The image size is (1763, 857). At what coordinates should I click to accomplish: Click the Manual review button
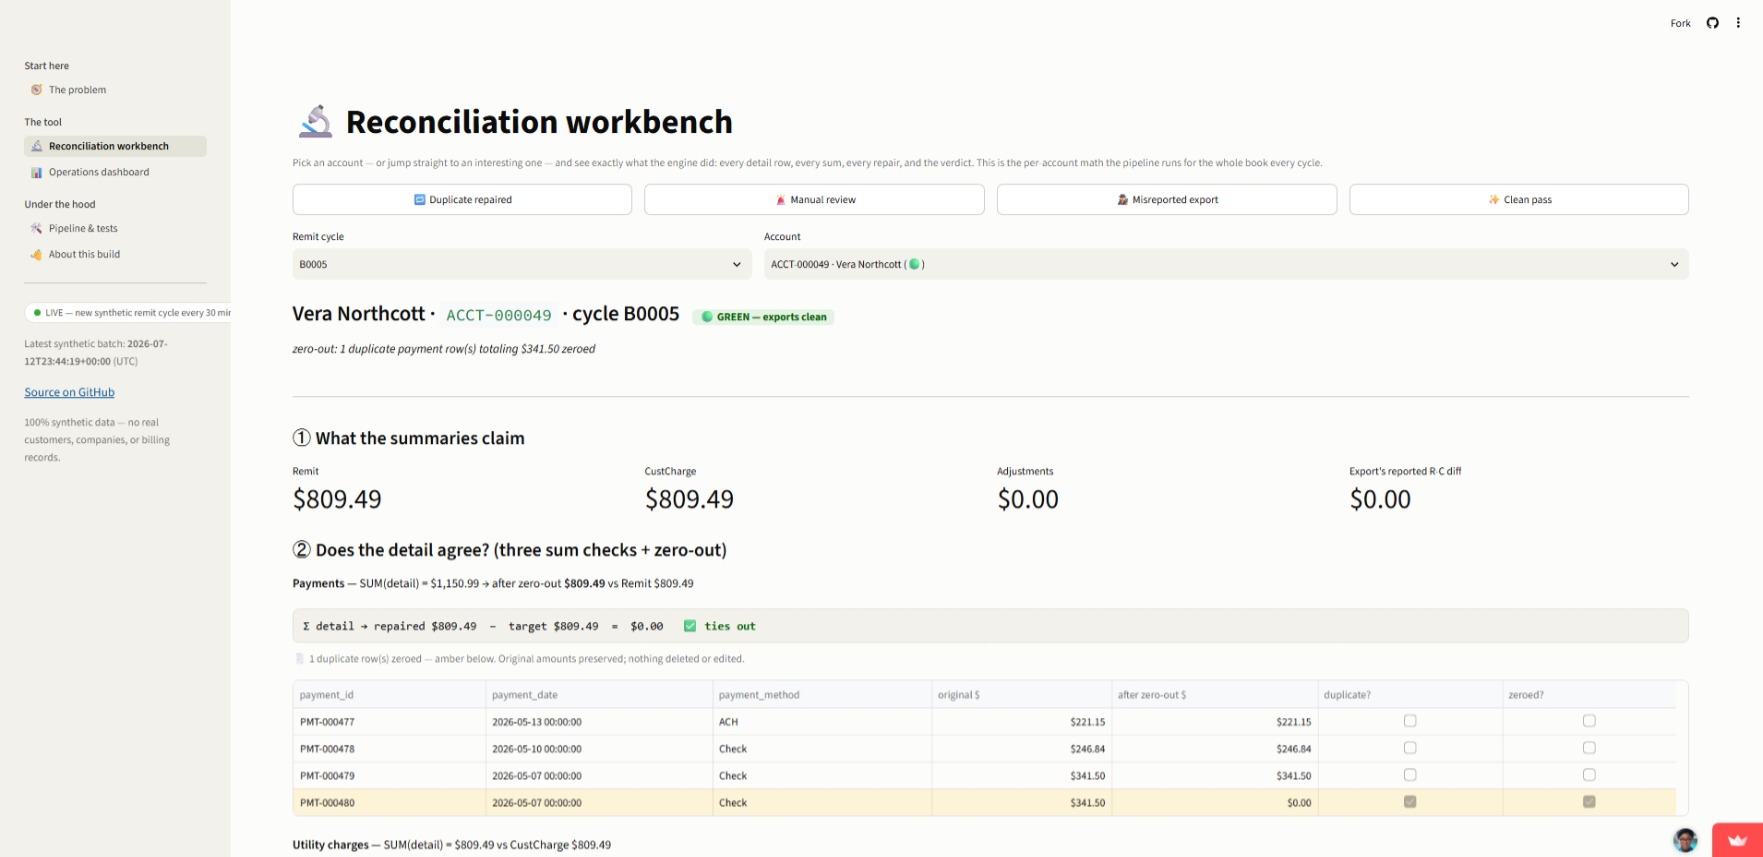coord(814,199)
